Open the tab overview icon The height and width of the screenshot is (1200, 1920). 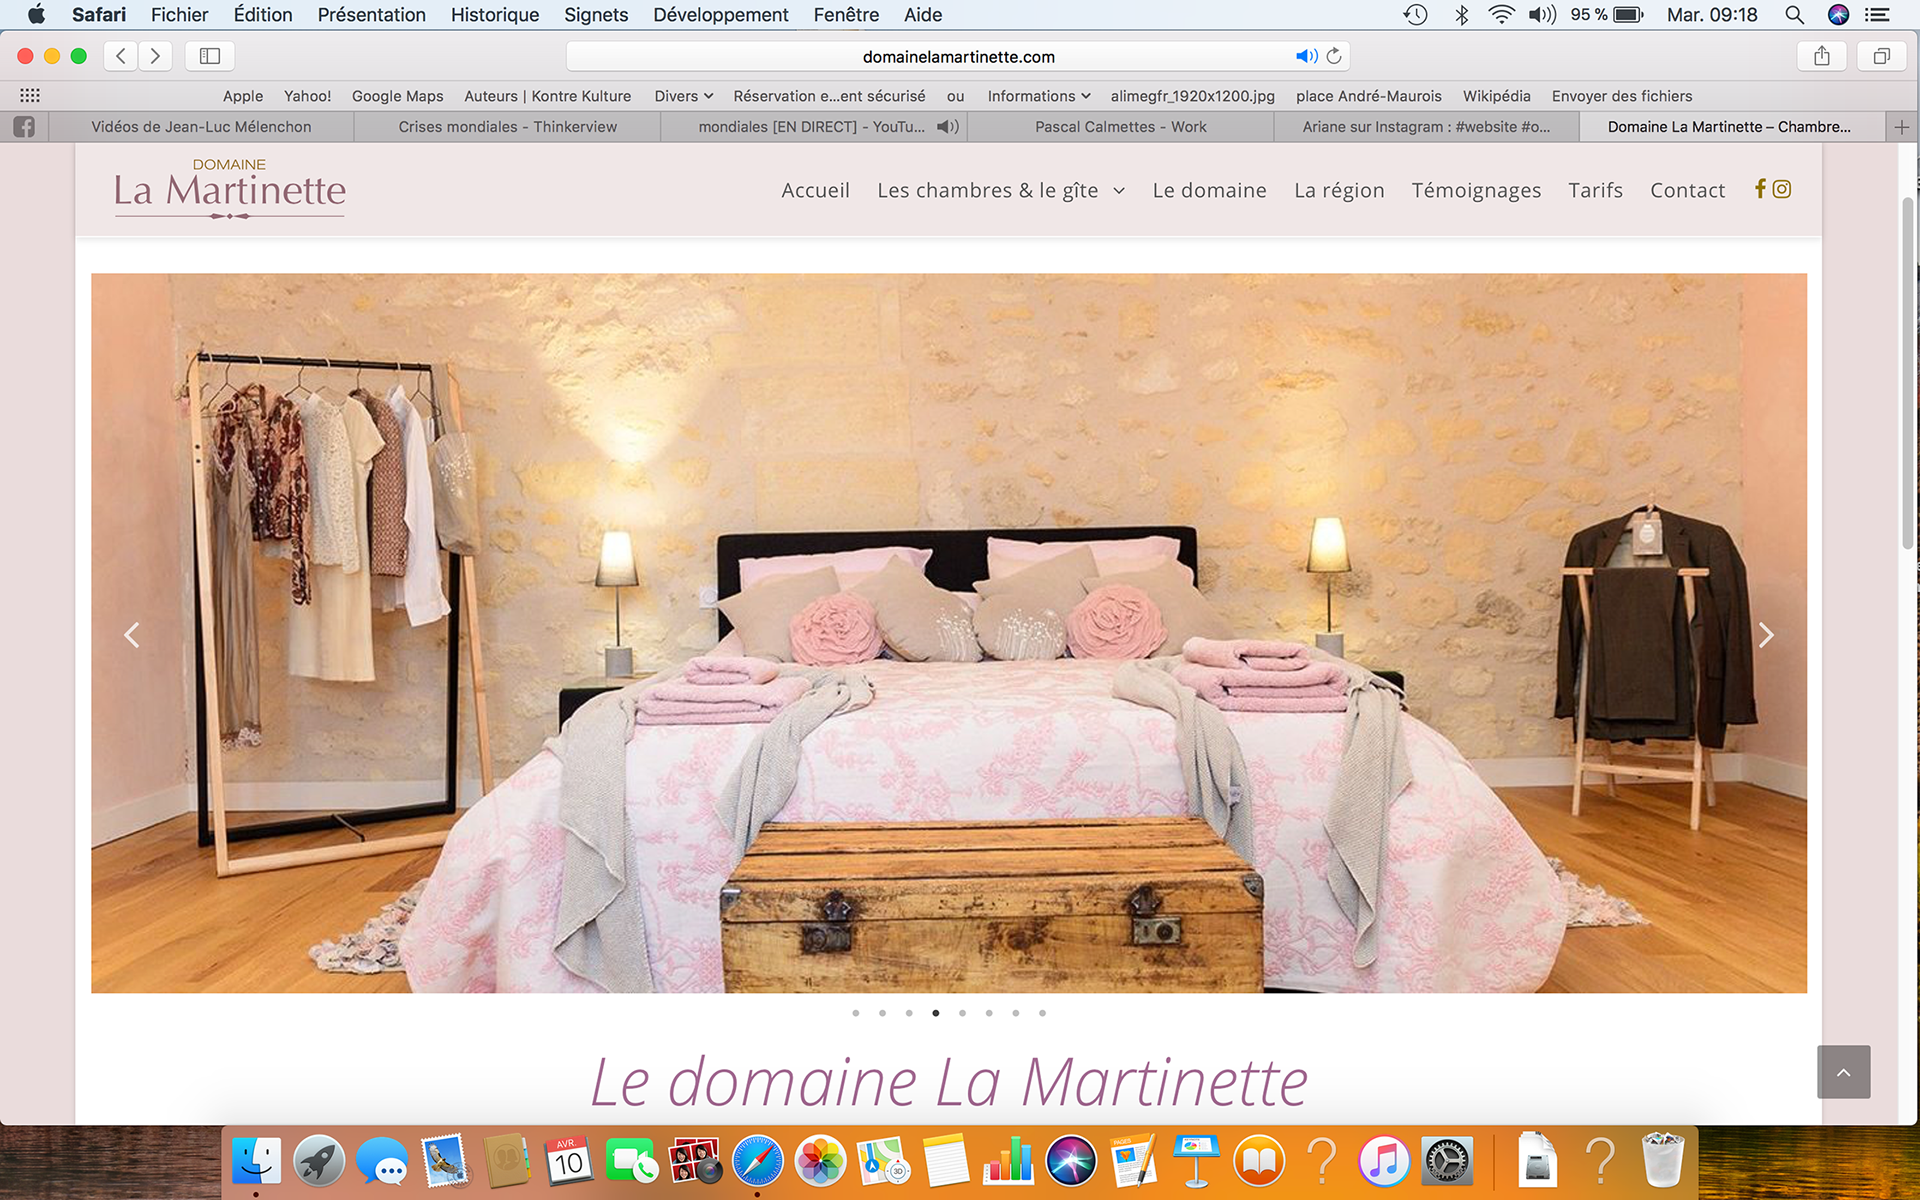(1881, 56)
